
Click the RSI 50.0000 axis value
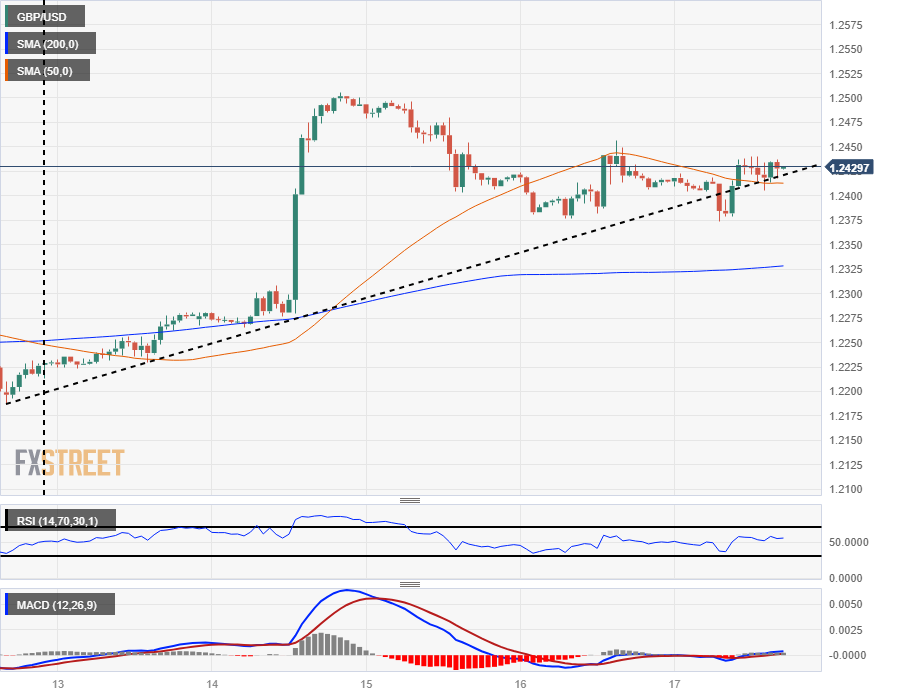pyautogui.click(x=849, y=542)
